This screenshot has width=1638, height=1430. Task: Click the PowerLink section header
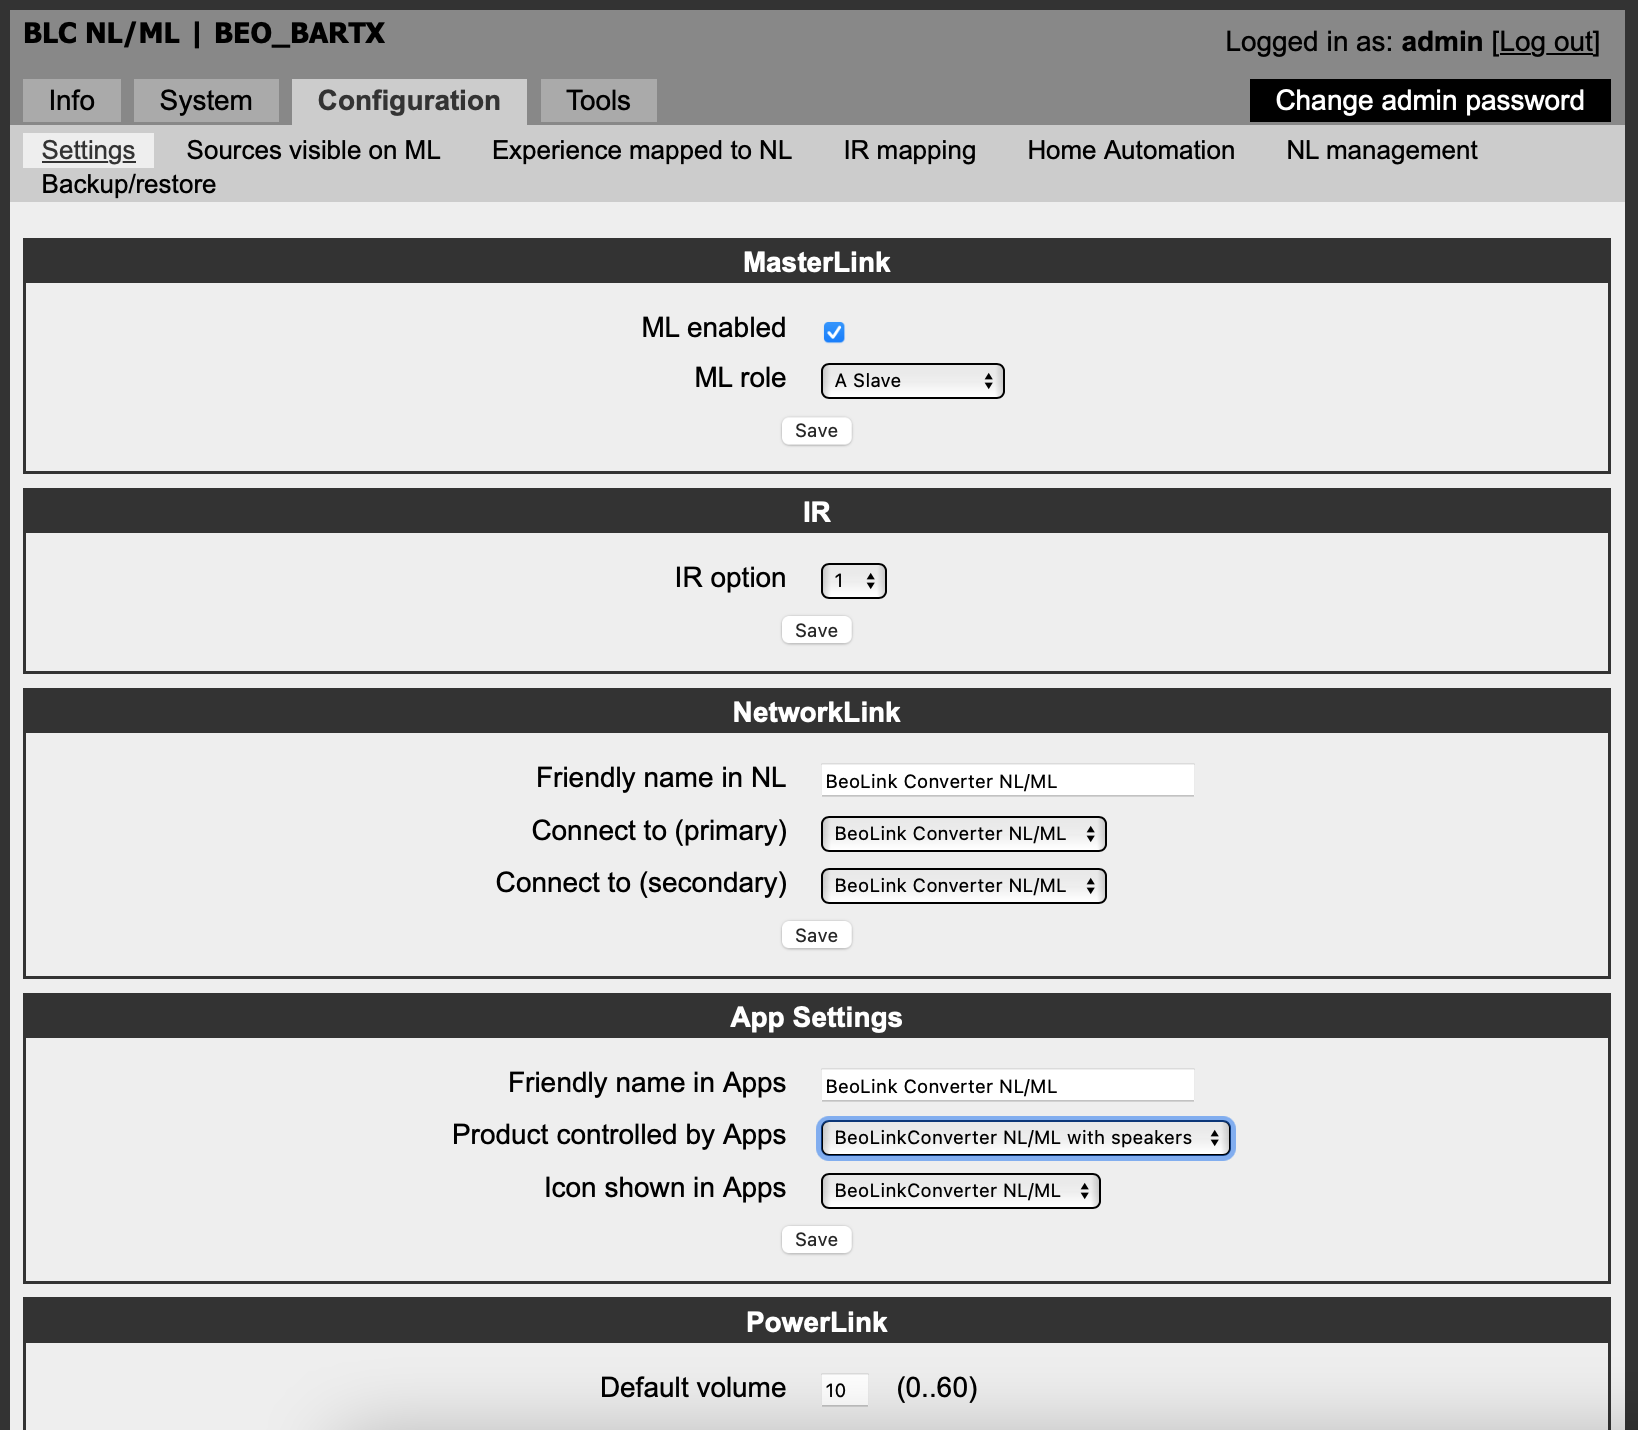[816, 1322]
